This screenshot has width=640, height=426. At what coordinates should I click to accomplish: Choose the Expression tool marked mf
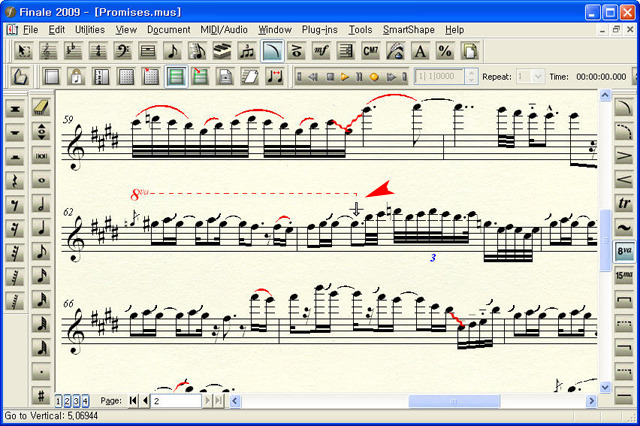coord(321,51)
